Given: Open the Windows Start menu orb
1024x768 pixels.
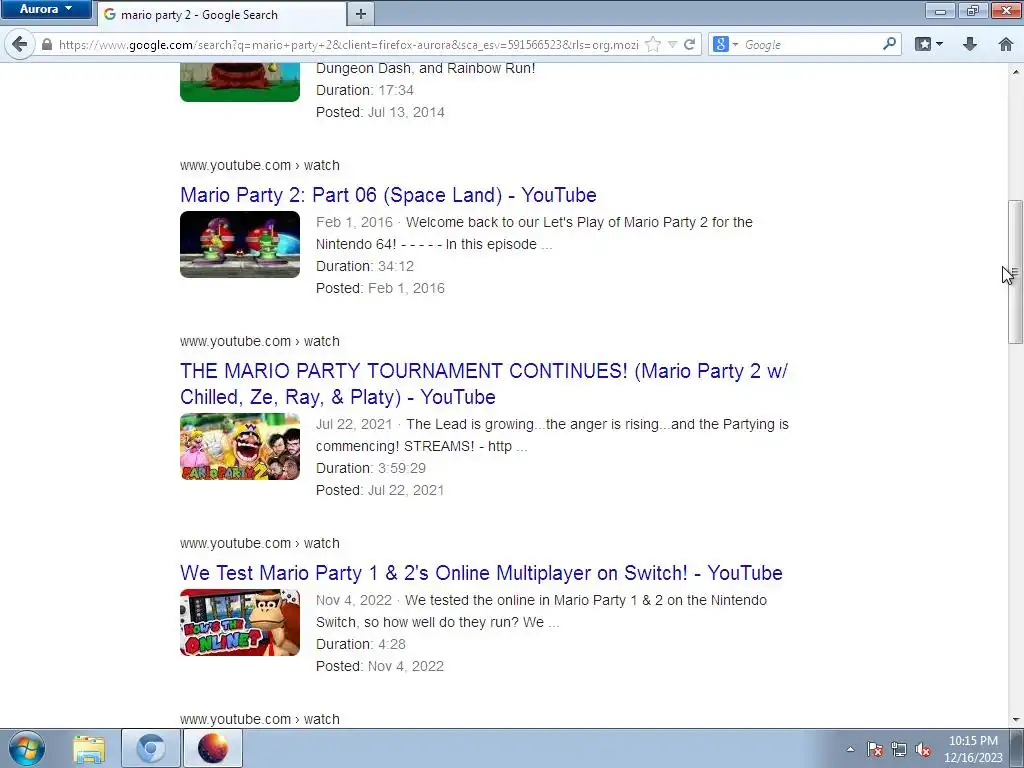Looking at the screenshot, I should click(27, 748).
